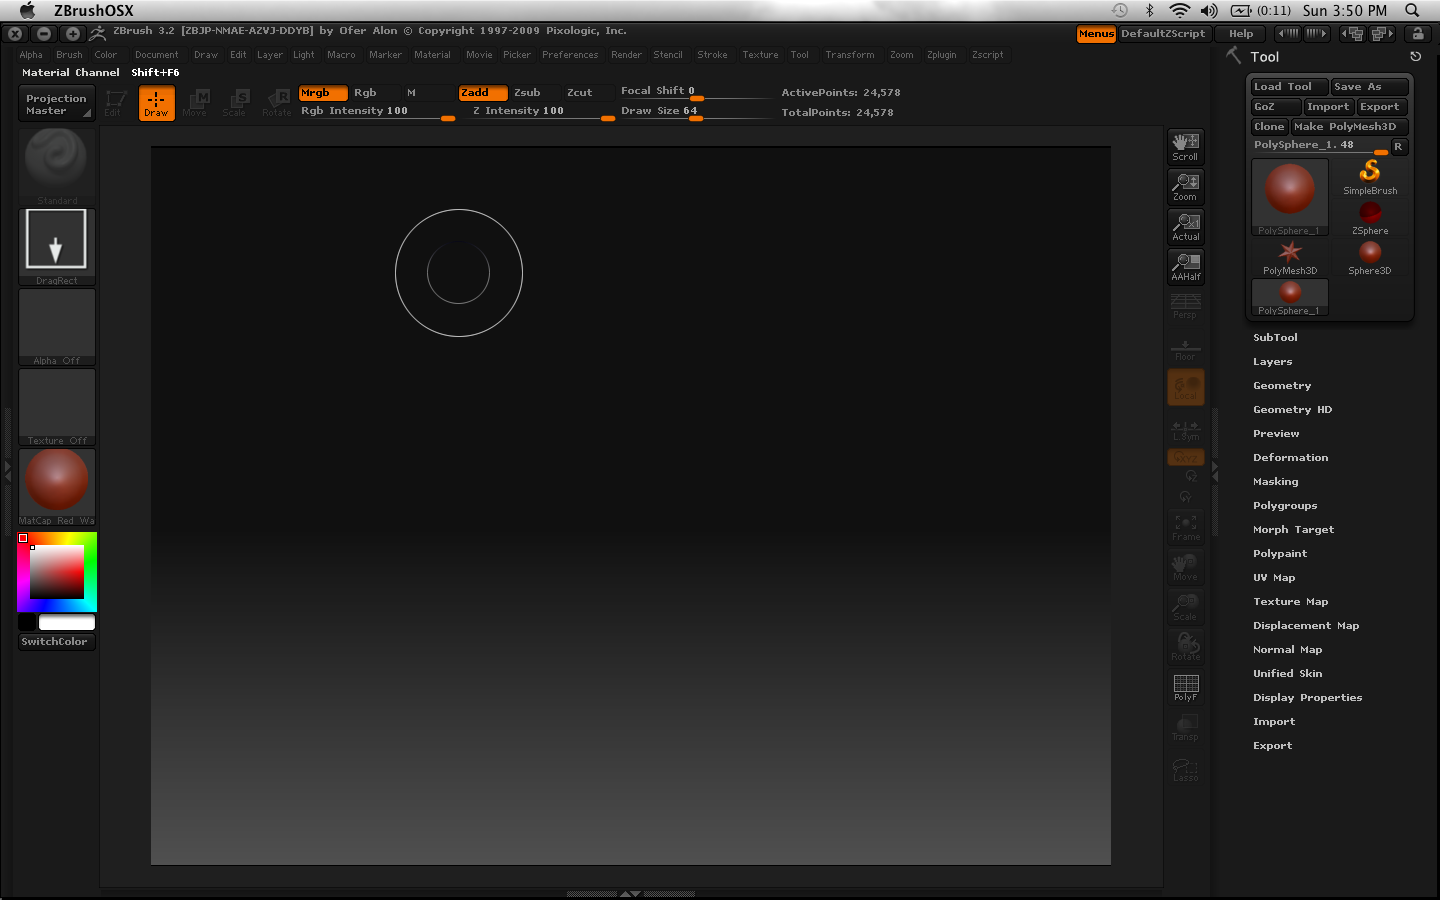Expand the Masking section
The height and width of the screenshot is (900, 1440).
1275,482
